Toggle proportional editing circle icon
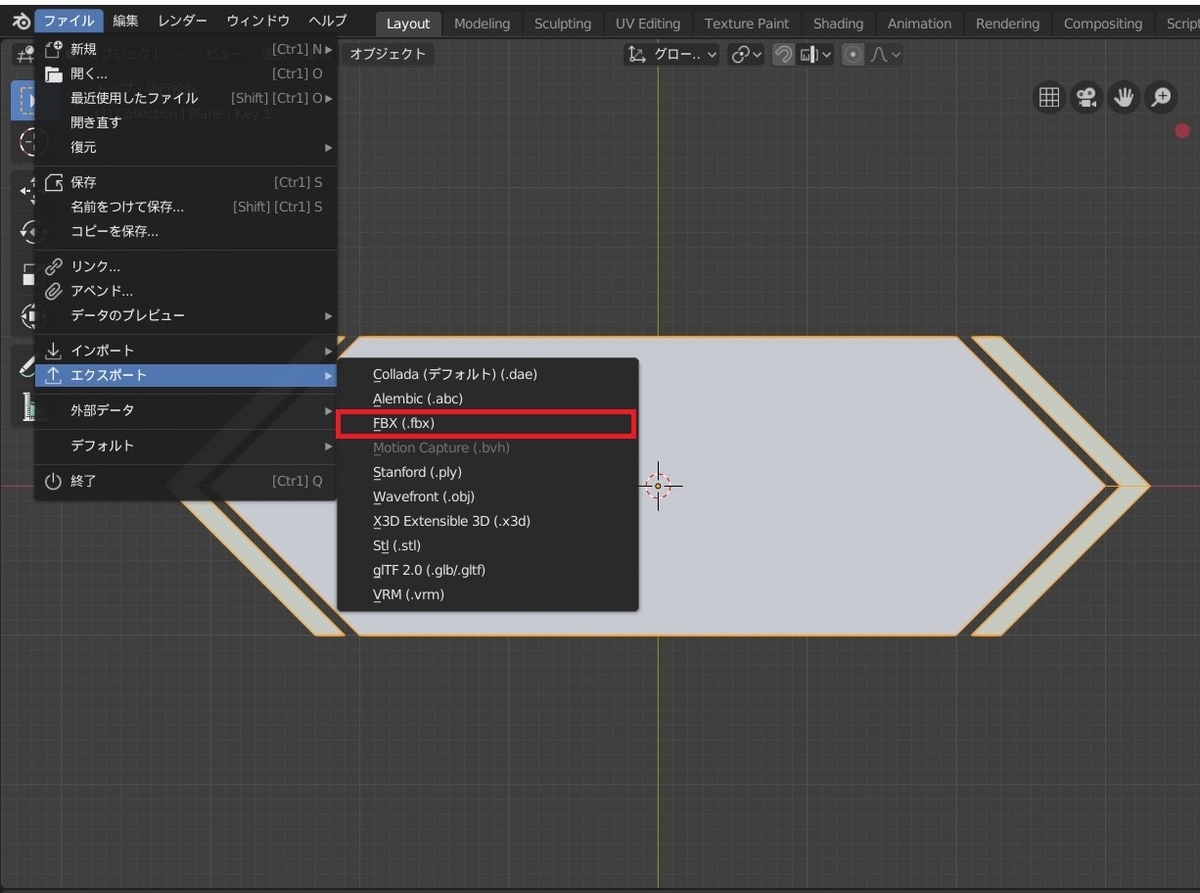 click(853, 55)
